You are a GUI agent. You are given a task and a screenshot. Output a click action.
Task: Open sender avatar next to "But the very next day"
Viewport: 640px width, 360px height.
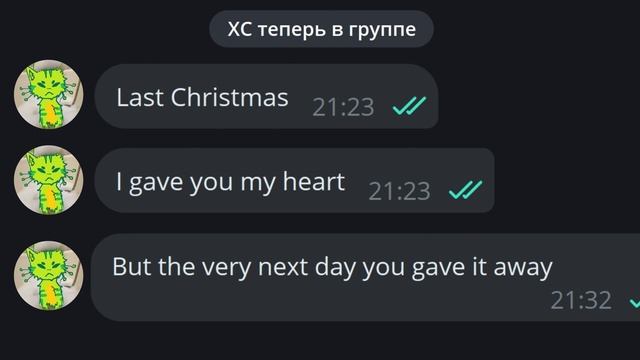pos(49,276)
